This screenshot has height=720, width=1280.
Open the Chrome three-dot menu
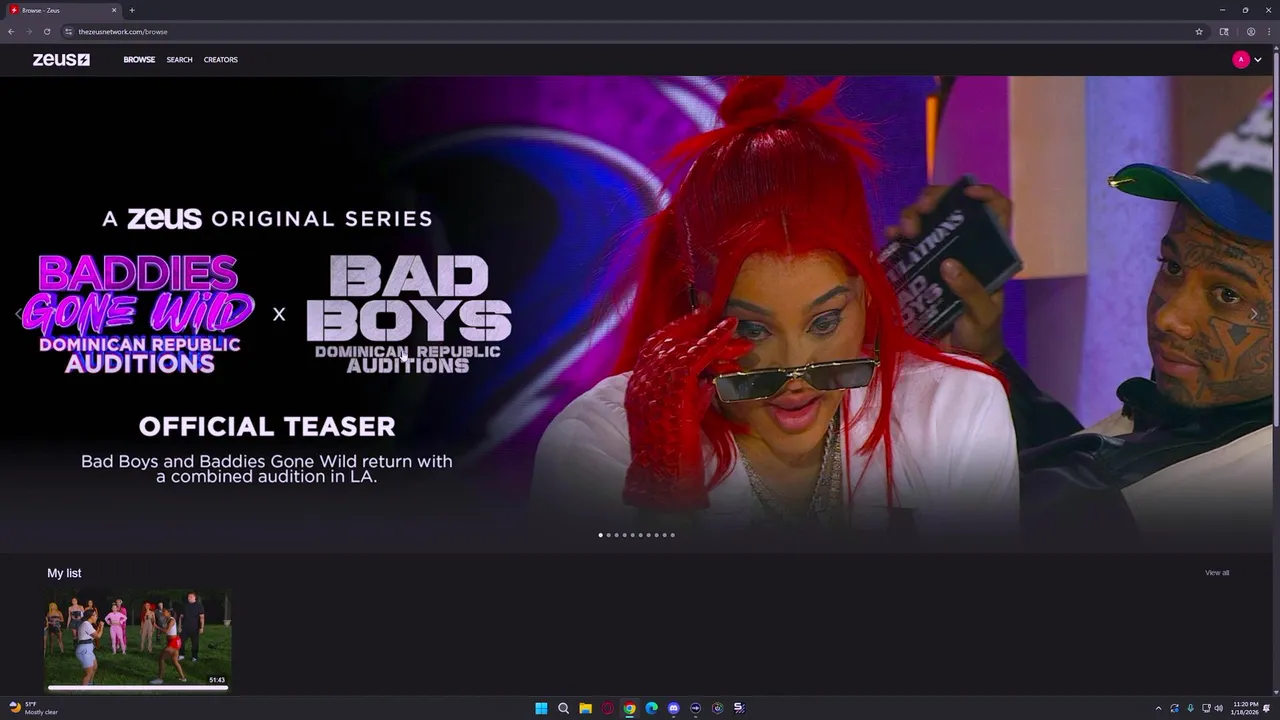[1270, 32]
